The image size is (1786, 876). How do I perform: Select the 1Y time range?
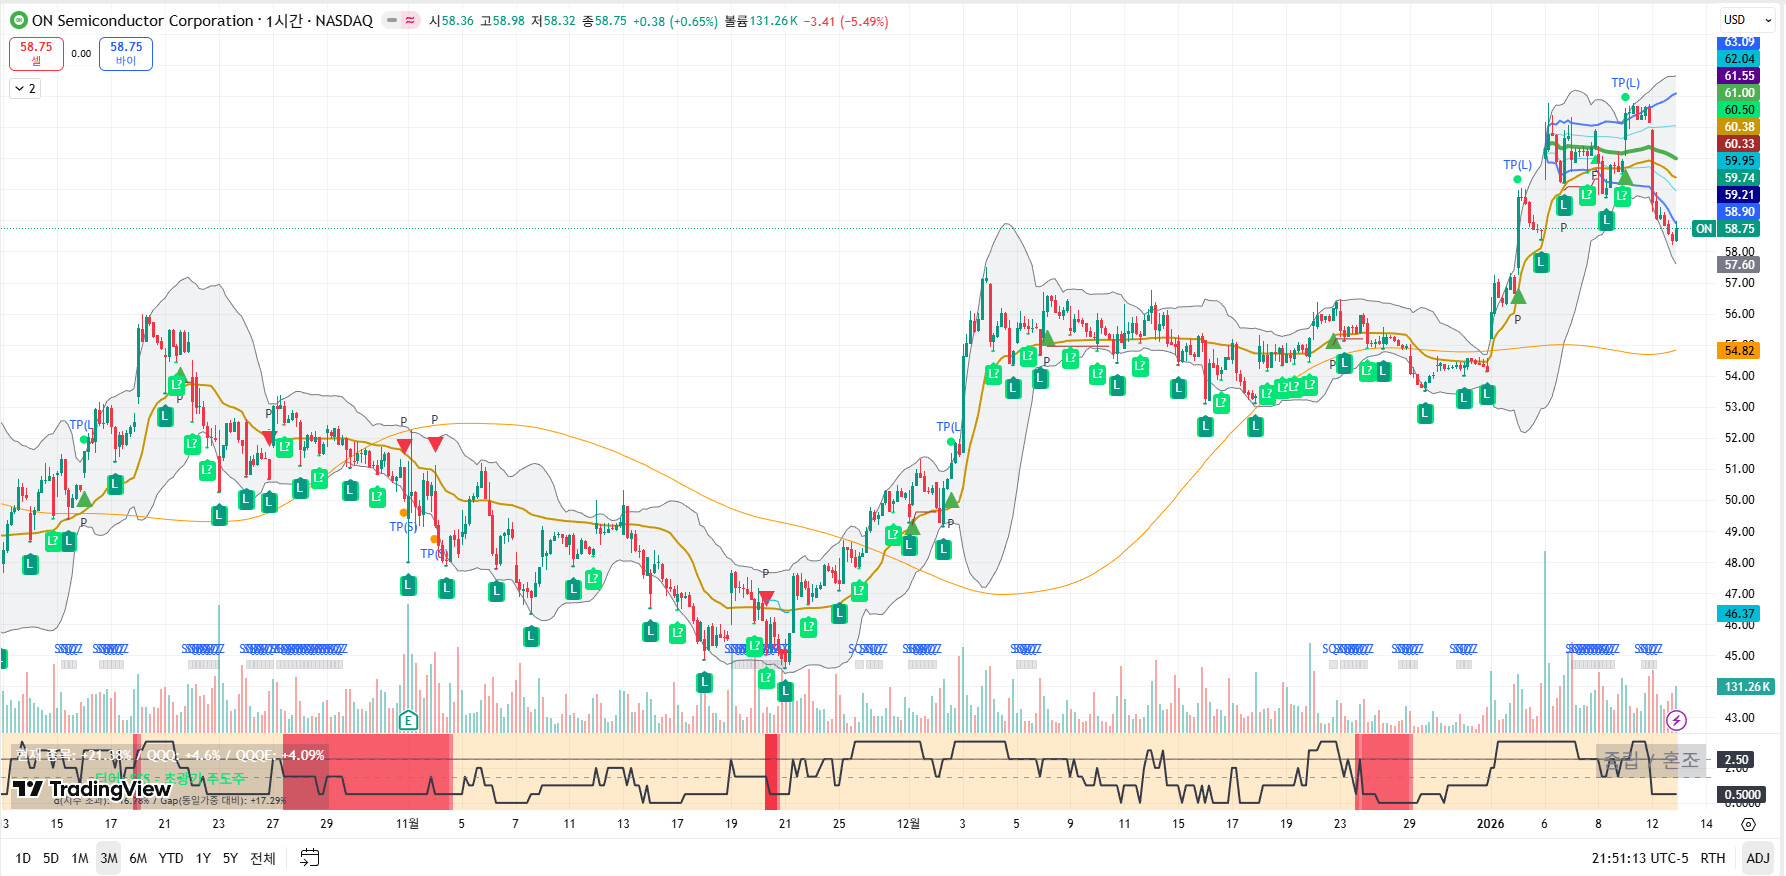203,858
